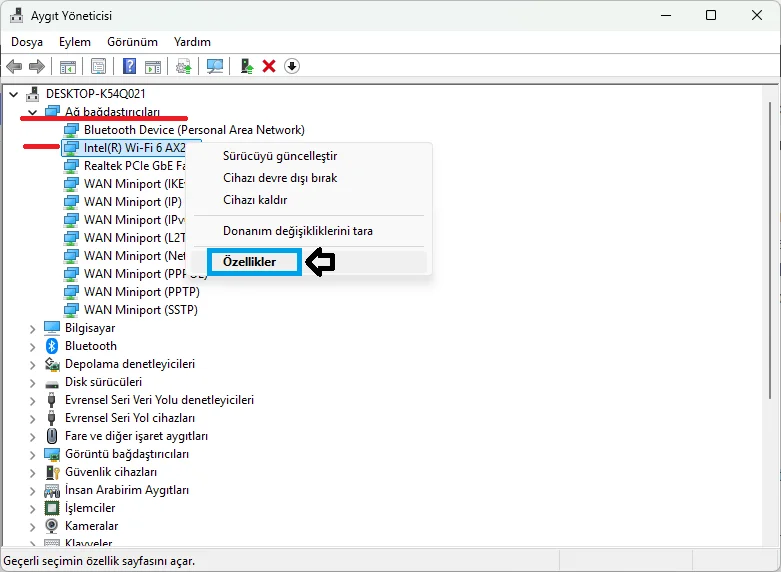
Task: Open the Eylem menu
Action: point(75,42)
